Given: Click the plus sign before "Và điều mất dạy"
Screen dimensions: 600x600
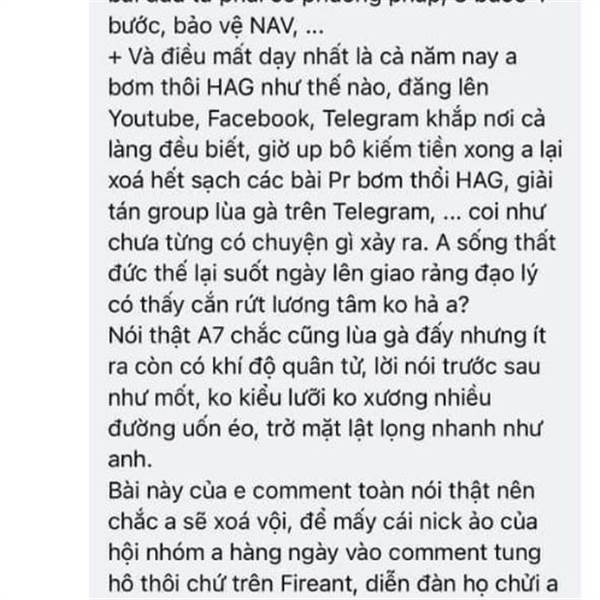Looking at the screenshot, I should tap(115, 57).
